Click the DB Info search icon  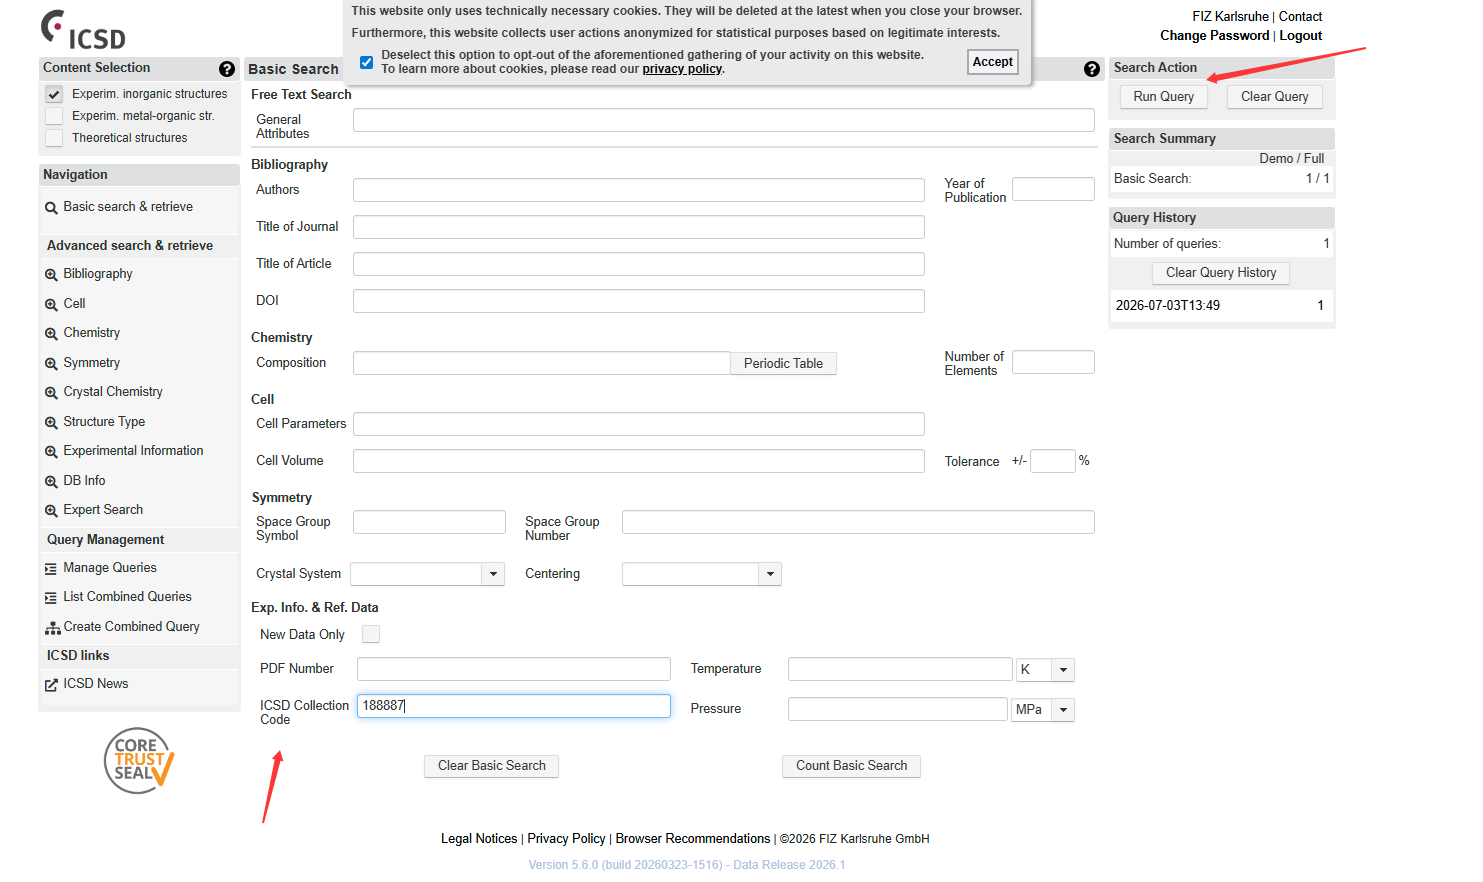point(51,482)
